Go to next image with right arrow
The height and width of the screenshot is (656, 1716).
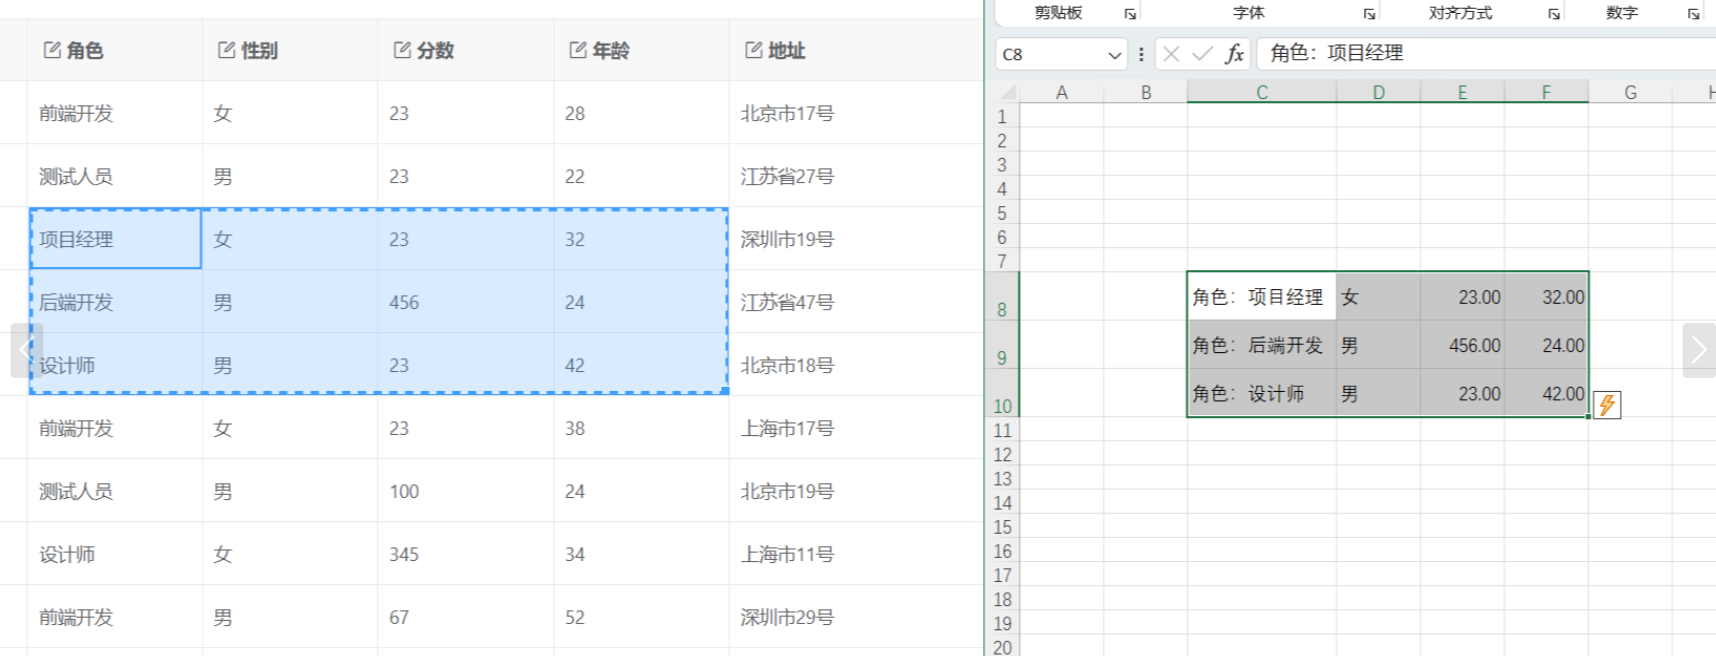pos(1698,350)
